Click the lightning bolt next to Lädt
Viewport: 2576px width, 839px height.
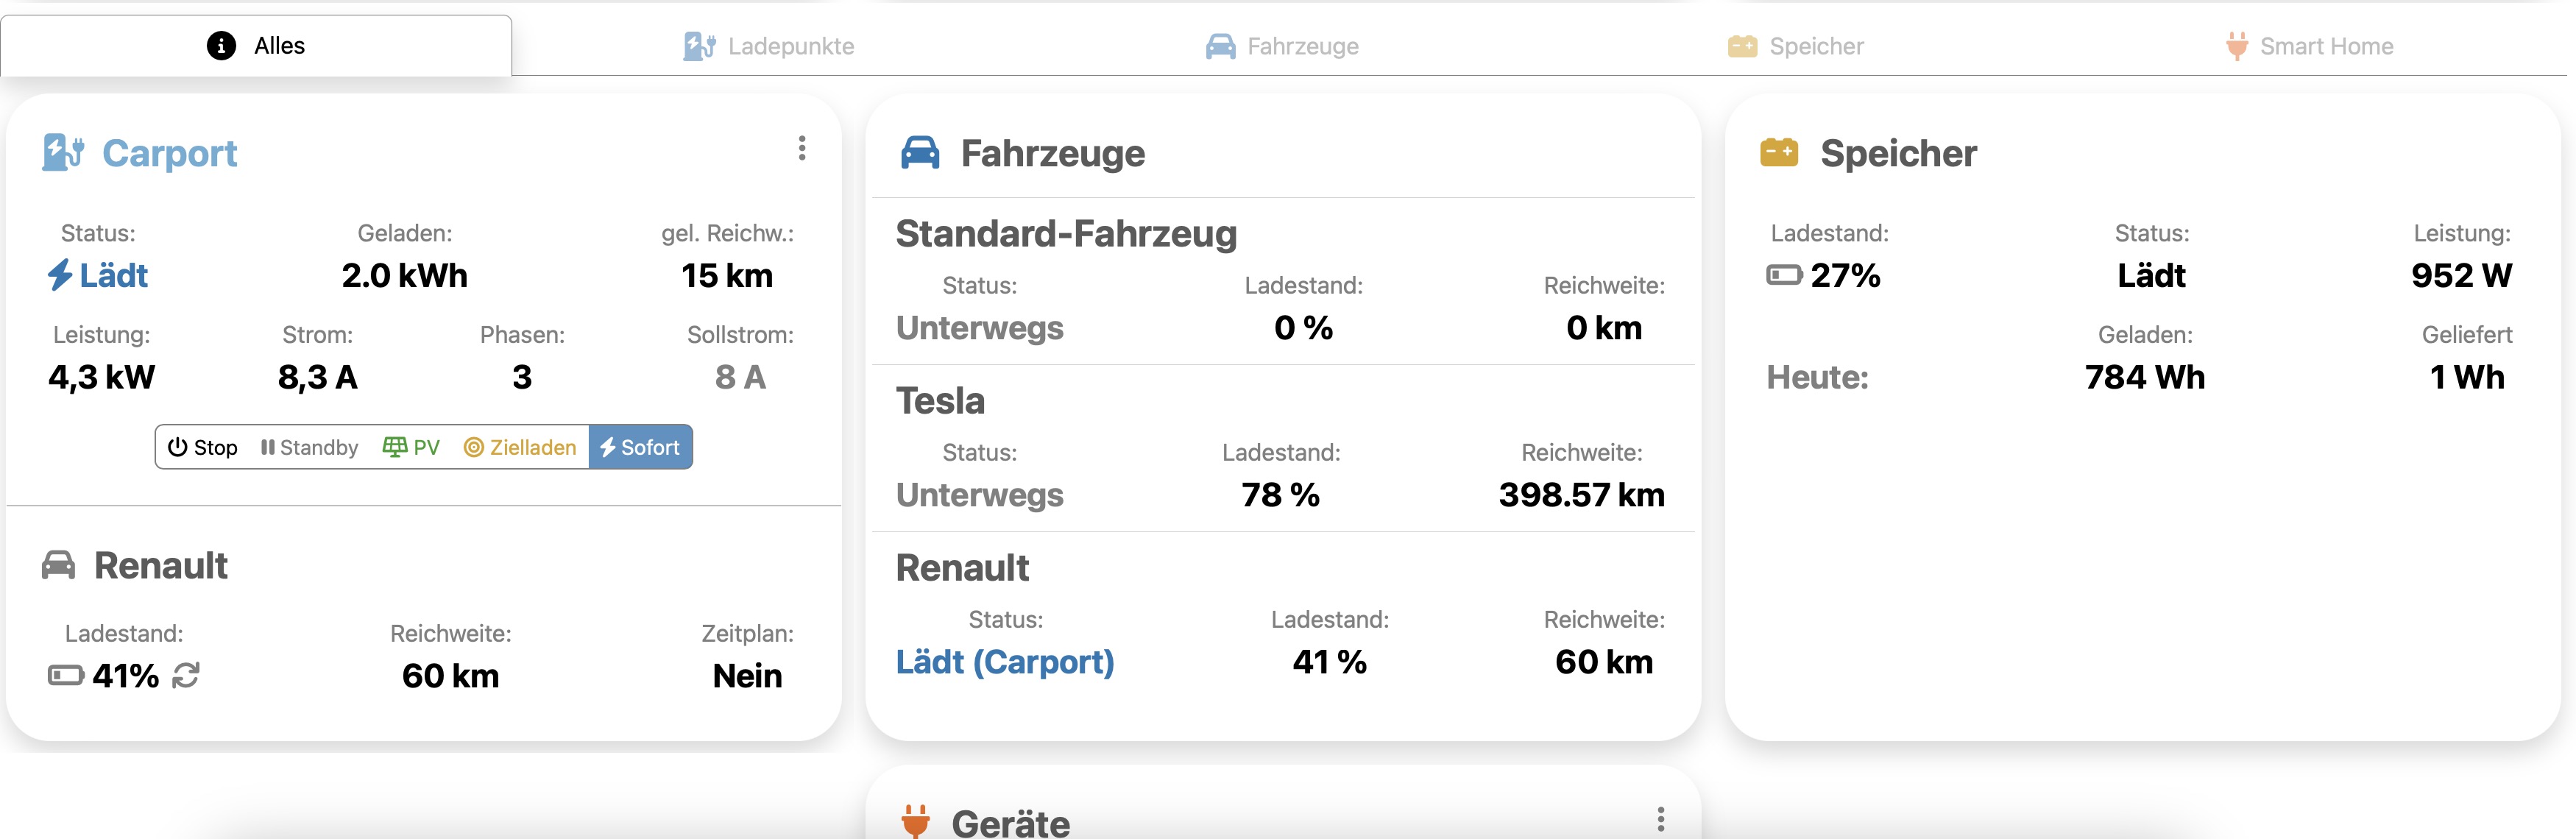coord(60,275)
